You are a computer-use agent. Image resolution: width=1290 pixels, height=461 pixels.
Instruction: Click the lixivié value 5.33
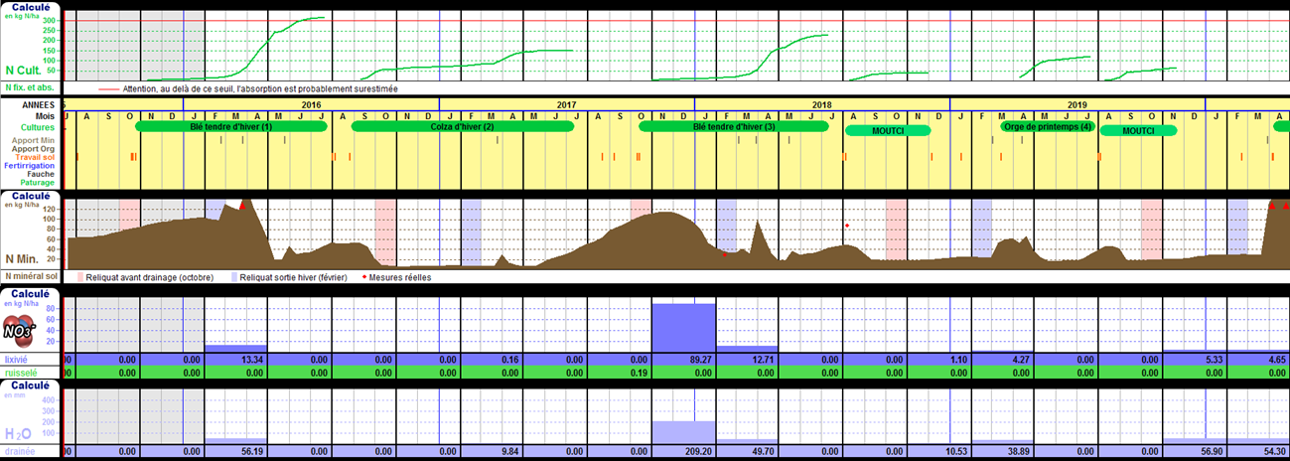point(1216,358)
